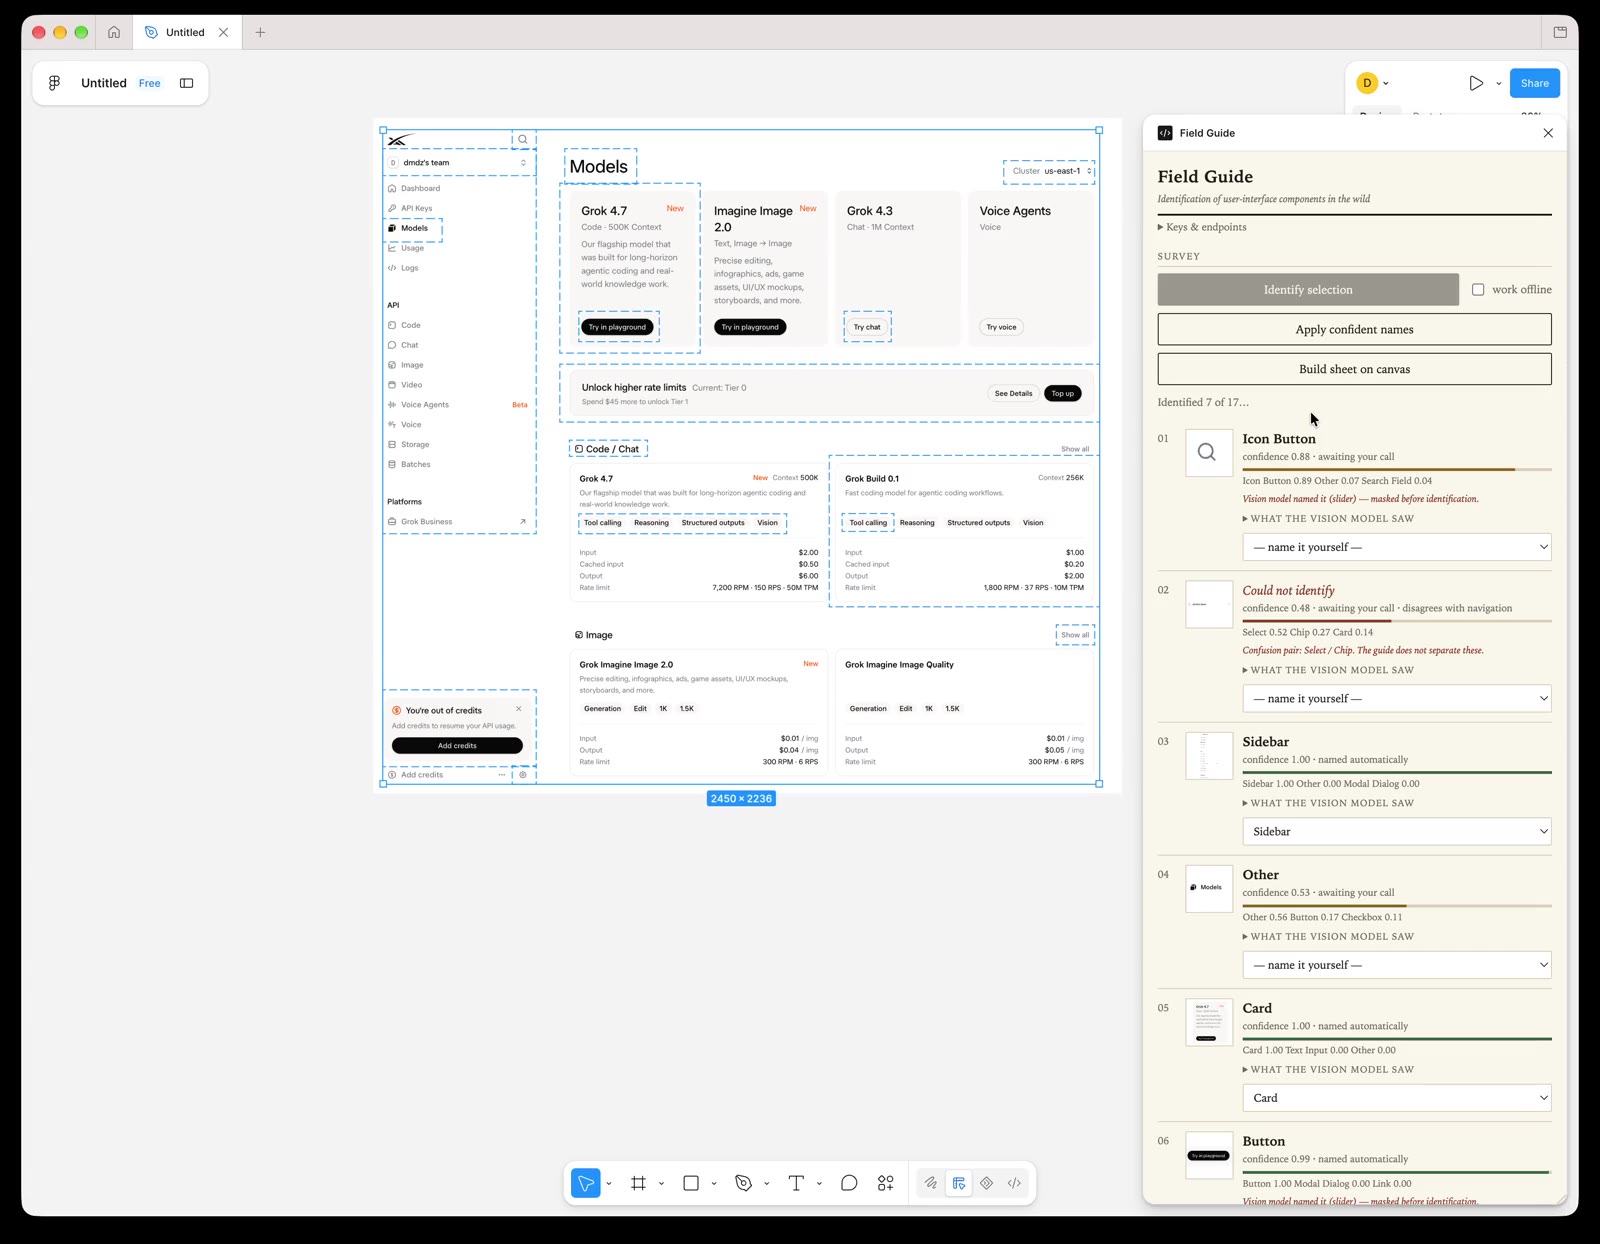Select the Text tool
Image resolution: width=1600 pixels, height=1244 pixels.
click(796, 1183)
